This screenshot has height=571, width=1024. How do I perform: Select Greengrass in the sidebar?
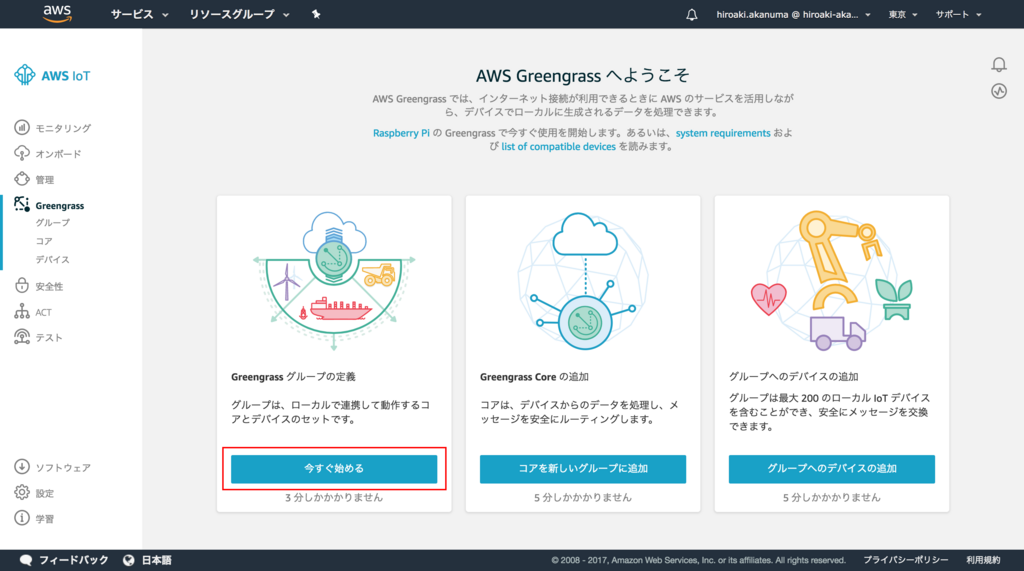(59, 206)
